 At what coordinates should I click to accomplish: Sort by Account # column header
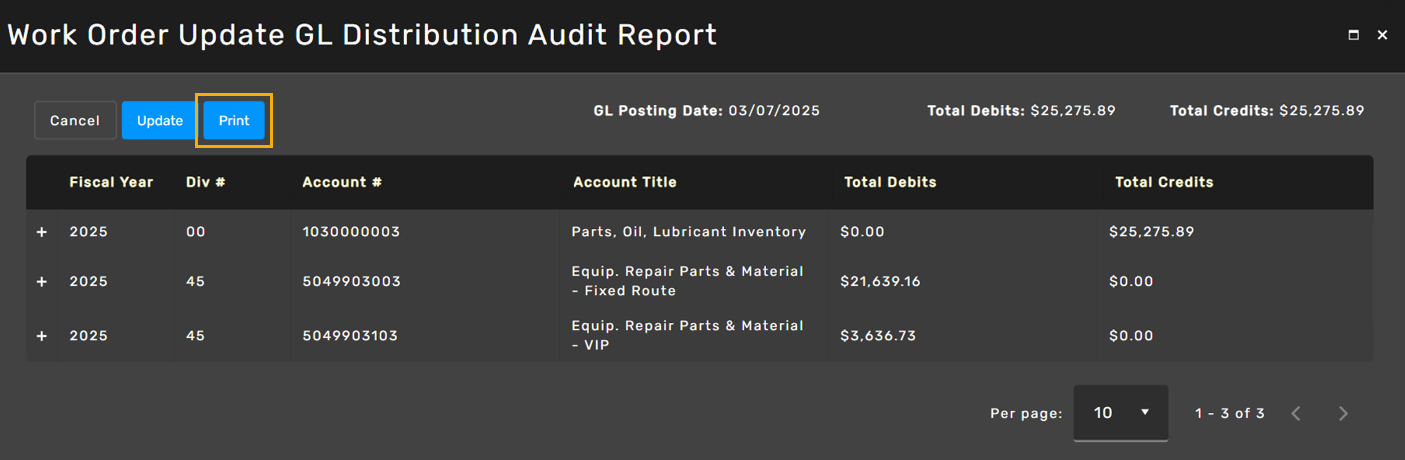[342, 182]
